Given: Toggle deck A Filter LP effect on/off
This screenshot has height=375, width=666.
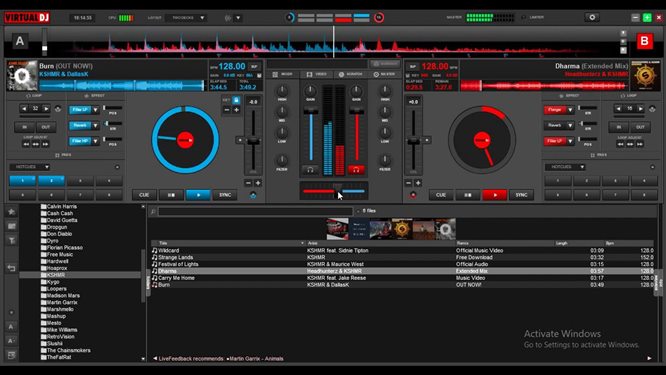Looking at the screenshot, I should pyautogui.click(x=80, y=110).
